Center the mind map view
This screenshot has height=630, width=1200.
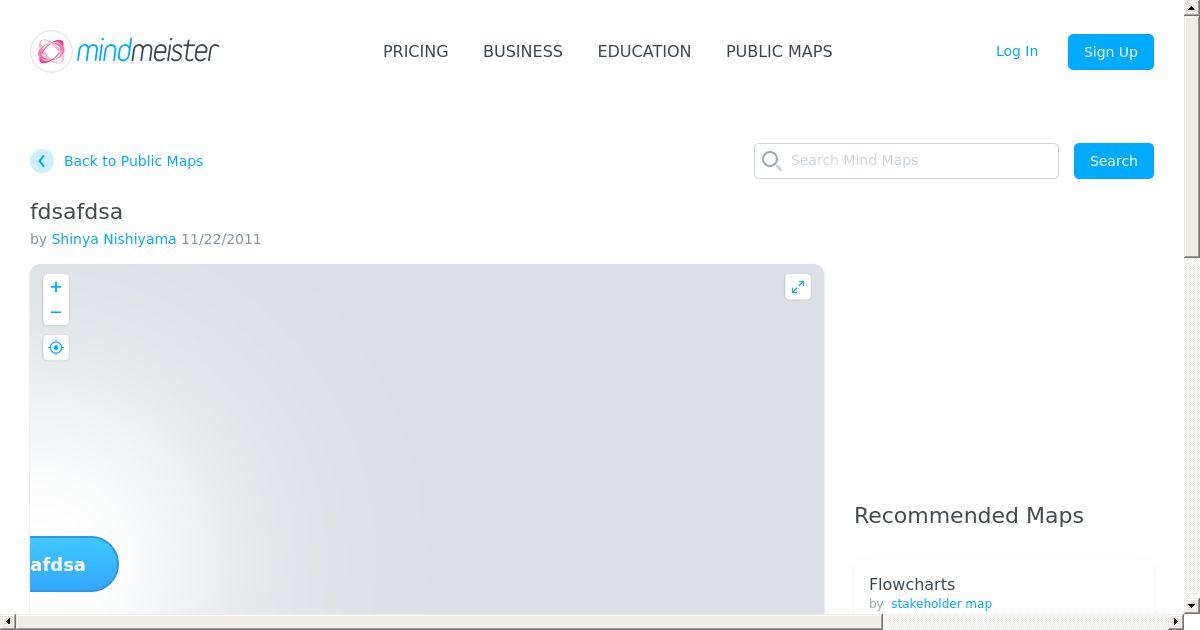[56, 348]
